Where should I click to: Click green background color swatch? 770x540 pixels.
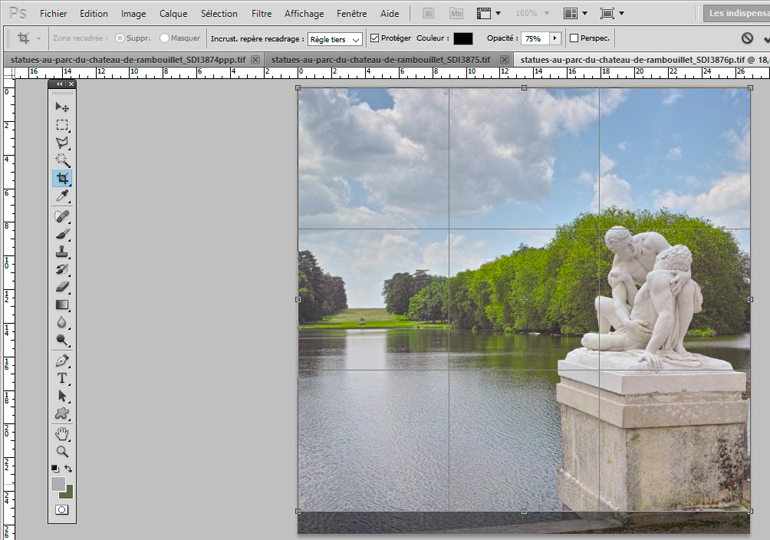point(68,493)
